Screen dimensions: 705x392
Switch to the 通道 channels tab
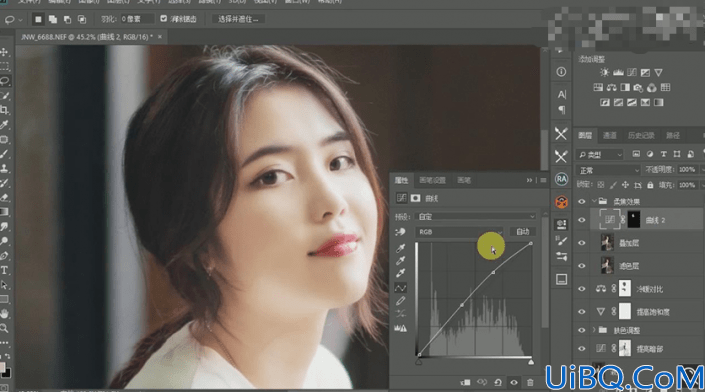[610, 135]
